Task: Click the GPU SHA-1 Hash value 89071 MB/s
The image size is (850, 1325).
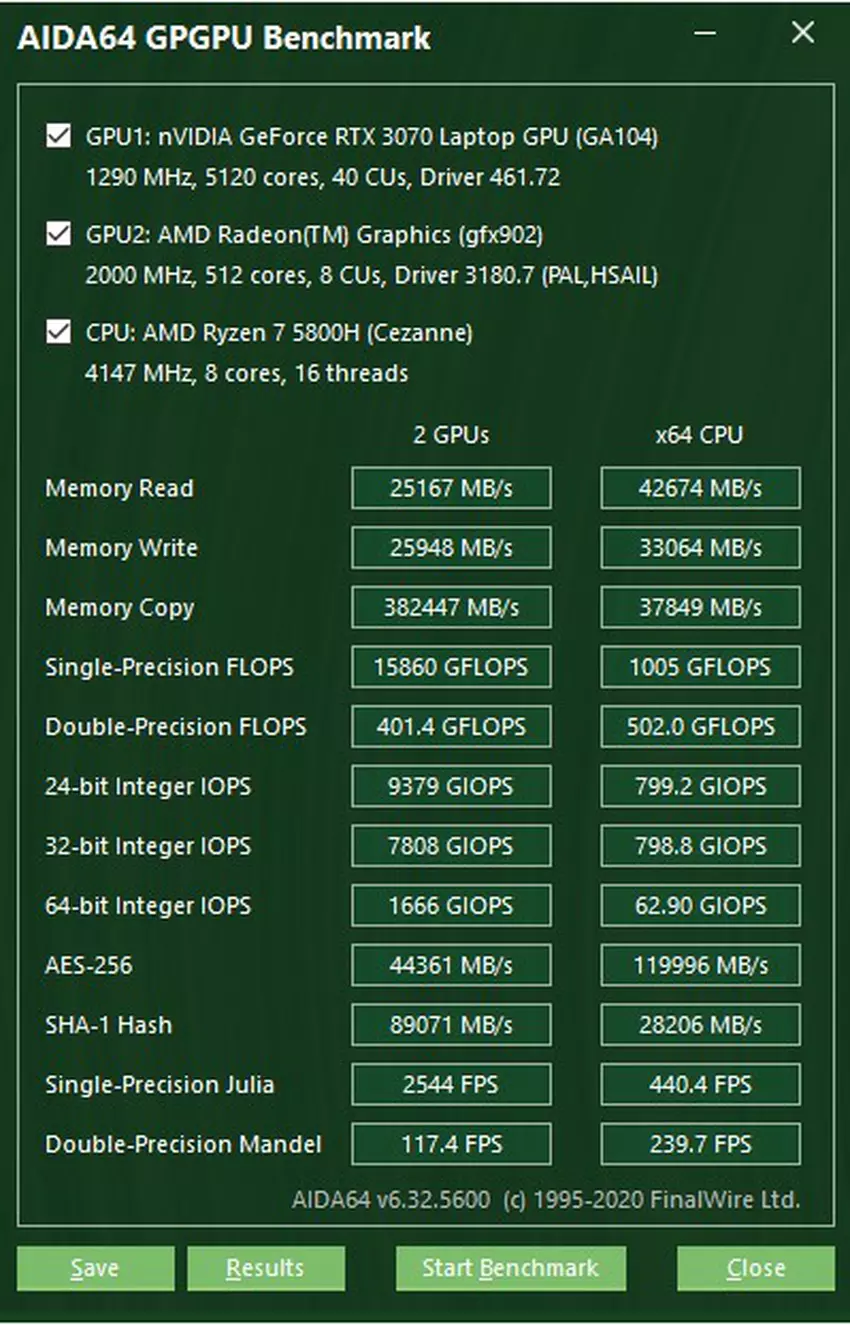Action: coord(451,1025)
